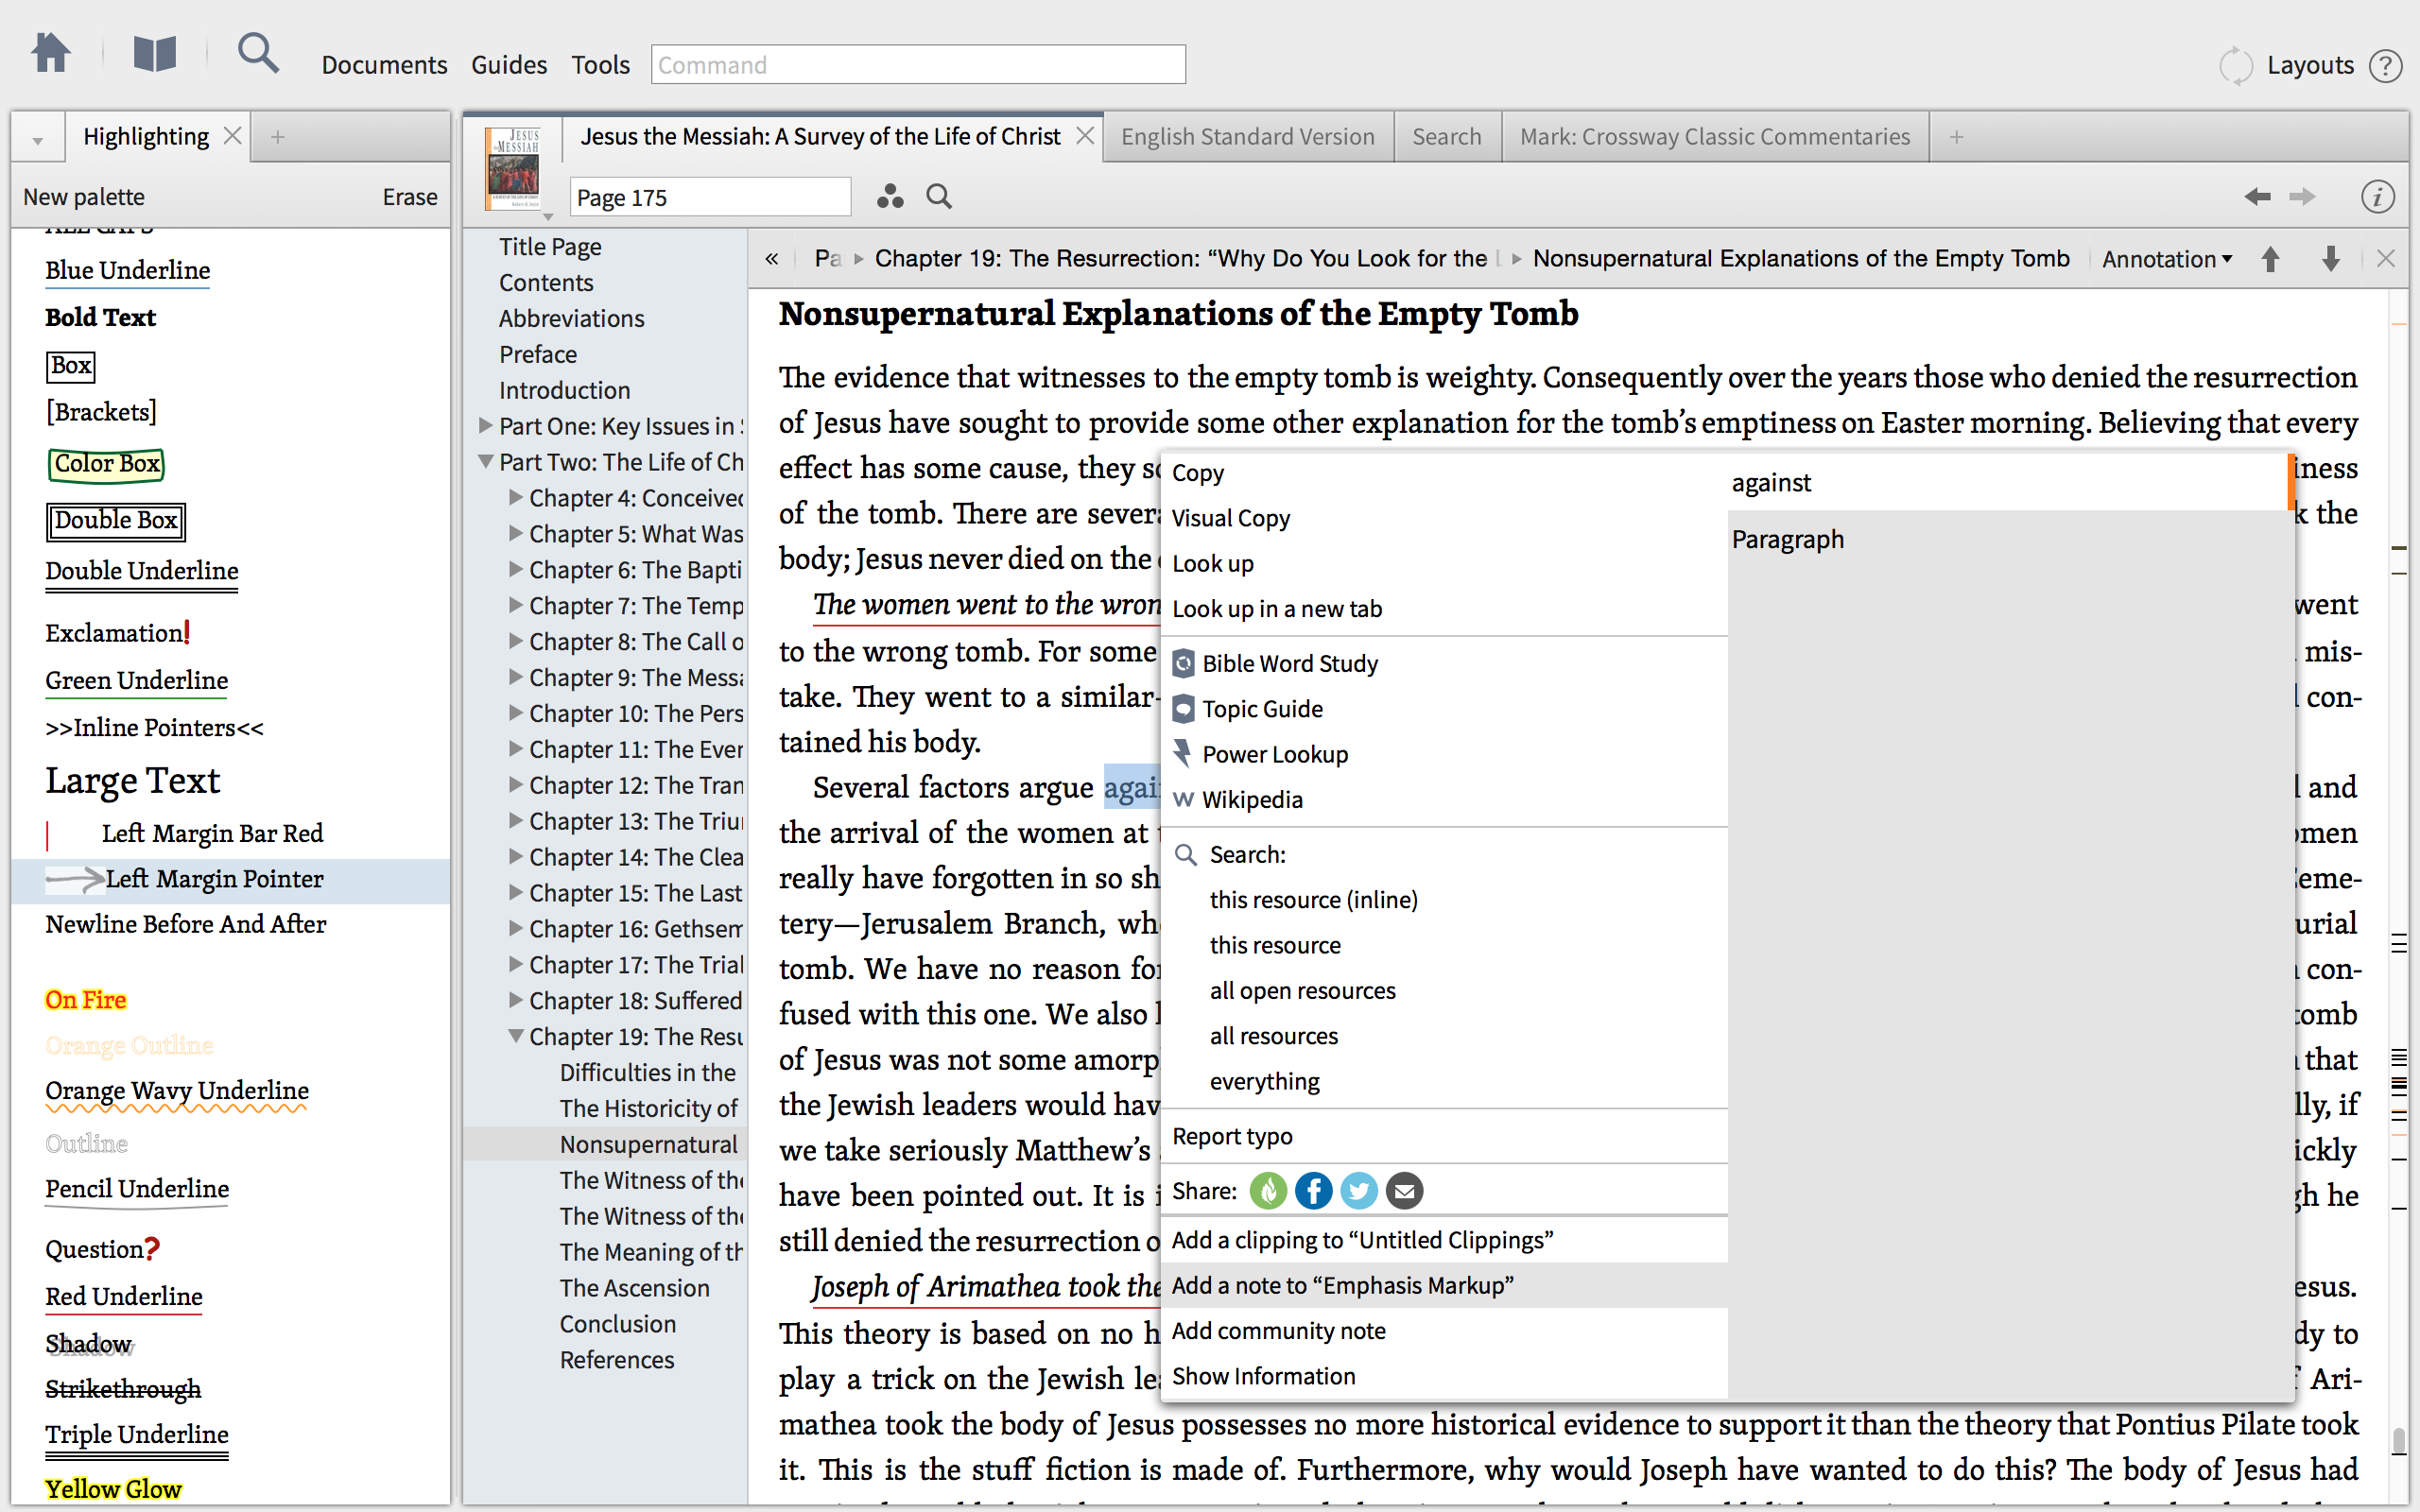Expand Chapter 10: The Pers
This screenshot has width=2420, height=1512.
(515, 713)
